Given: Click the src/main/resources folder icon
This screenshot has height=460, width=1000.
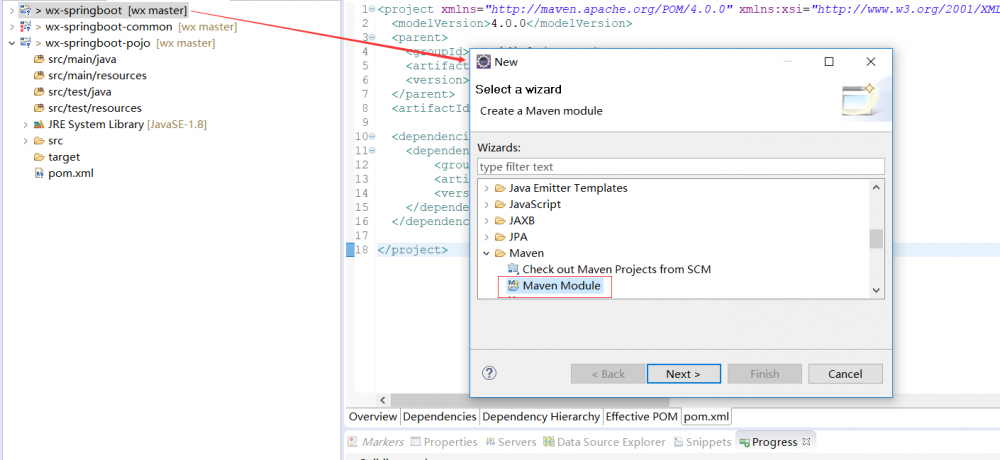Looking at the screenshot, I should [x=39, y=75].
